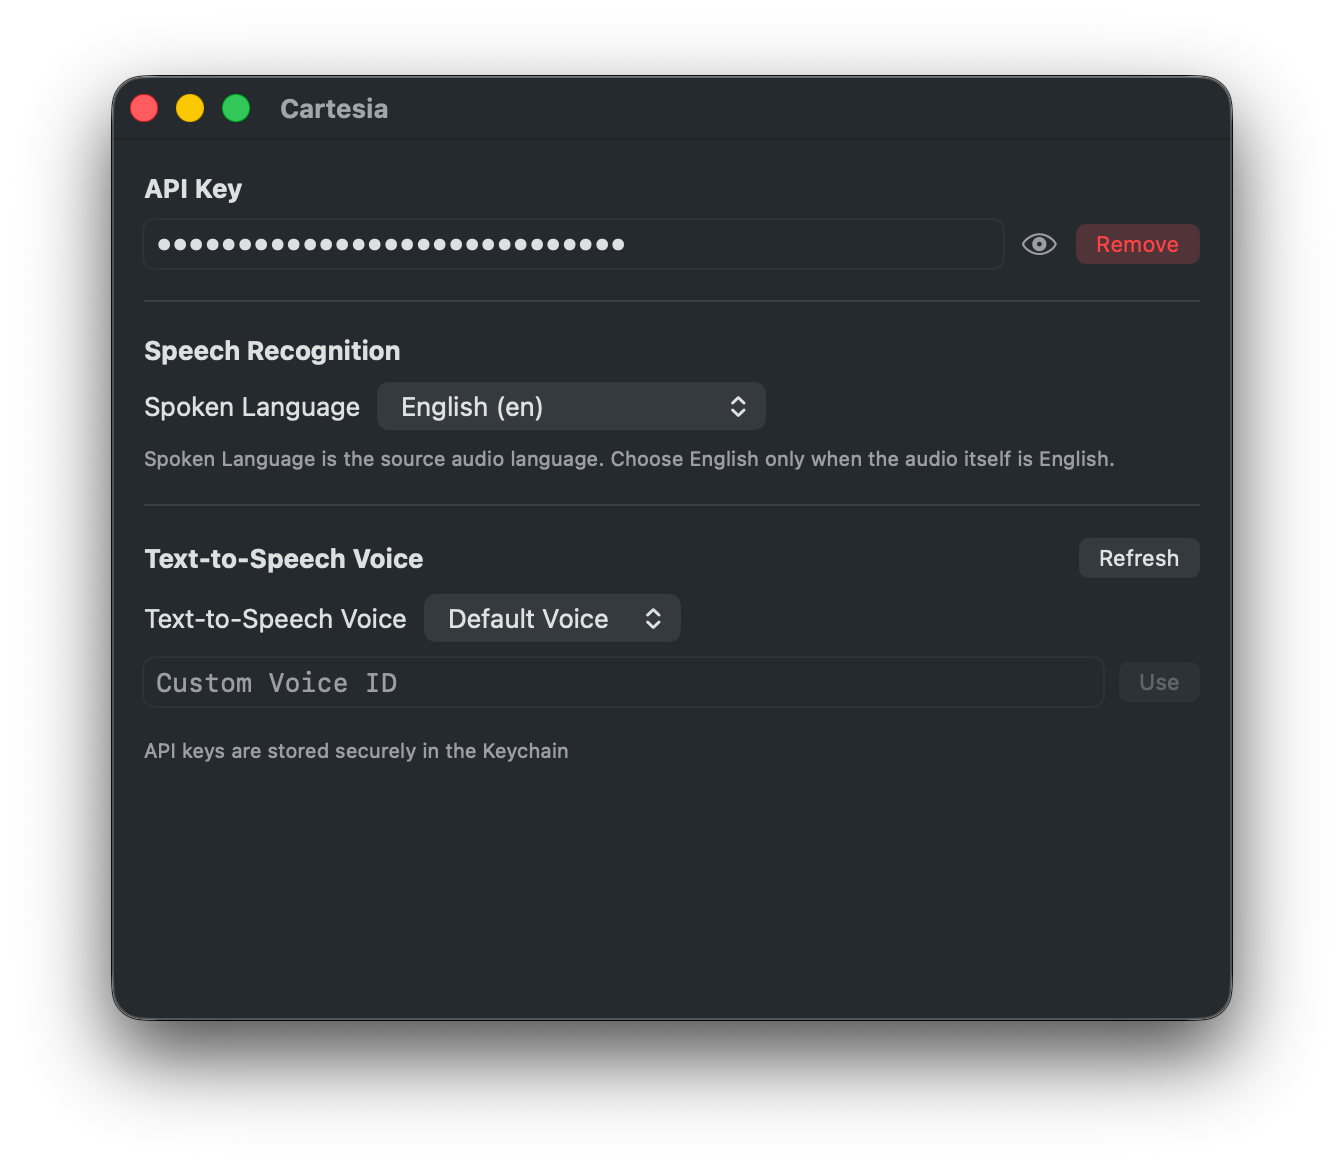The width and height of the screenshot is (1344, 1168).
Task: Click the bold Text-to-Speech Voice section heading
Action: 284,559
